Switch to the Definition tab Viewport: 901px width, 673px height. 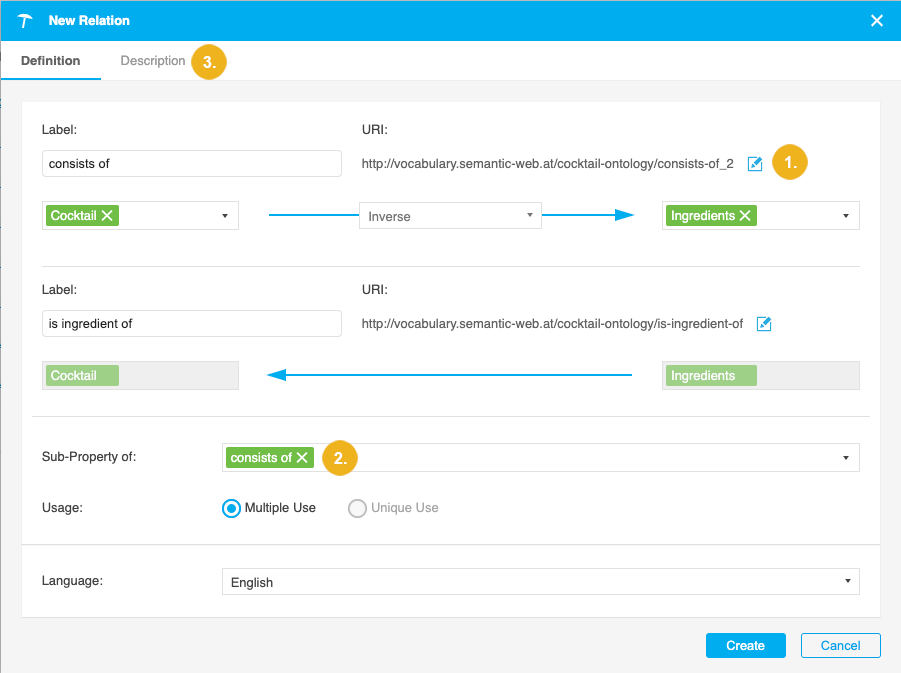[x=51, y=61]
